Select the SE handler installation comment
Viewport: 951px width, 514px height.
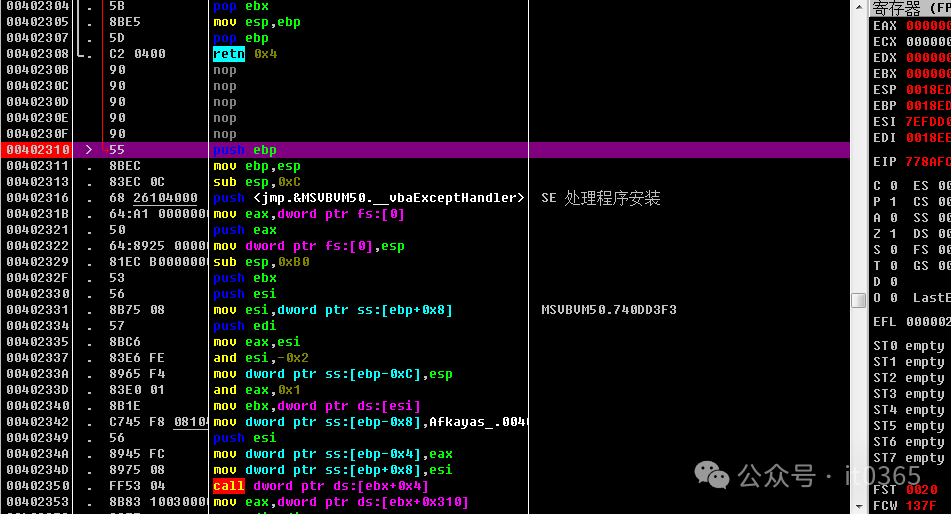(x=600, y=198)
